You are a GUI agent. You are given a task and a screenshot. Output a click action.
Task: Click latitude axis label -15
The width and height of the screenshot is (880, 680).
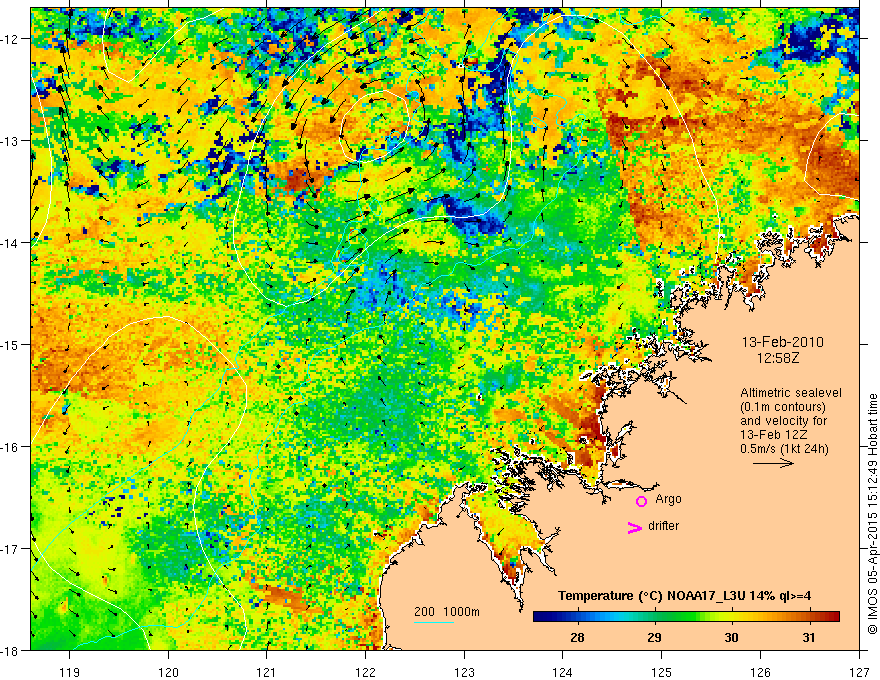tap(11, 345)
